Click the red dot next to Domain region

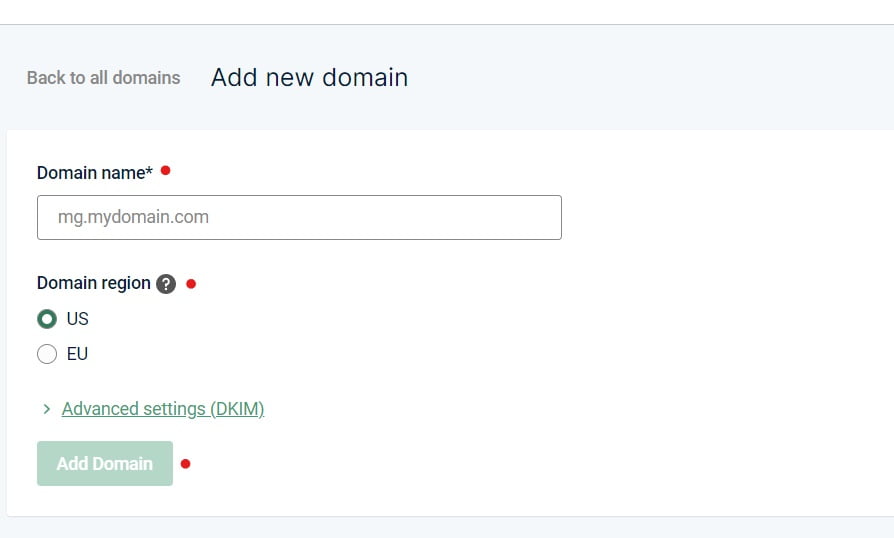click(x=191, y=284)
